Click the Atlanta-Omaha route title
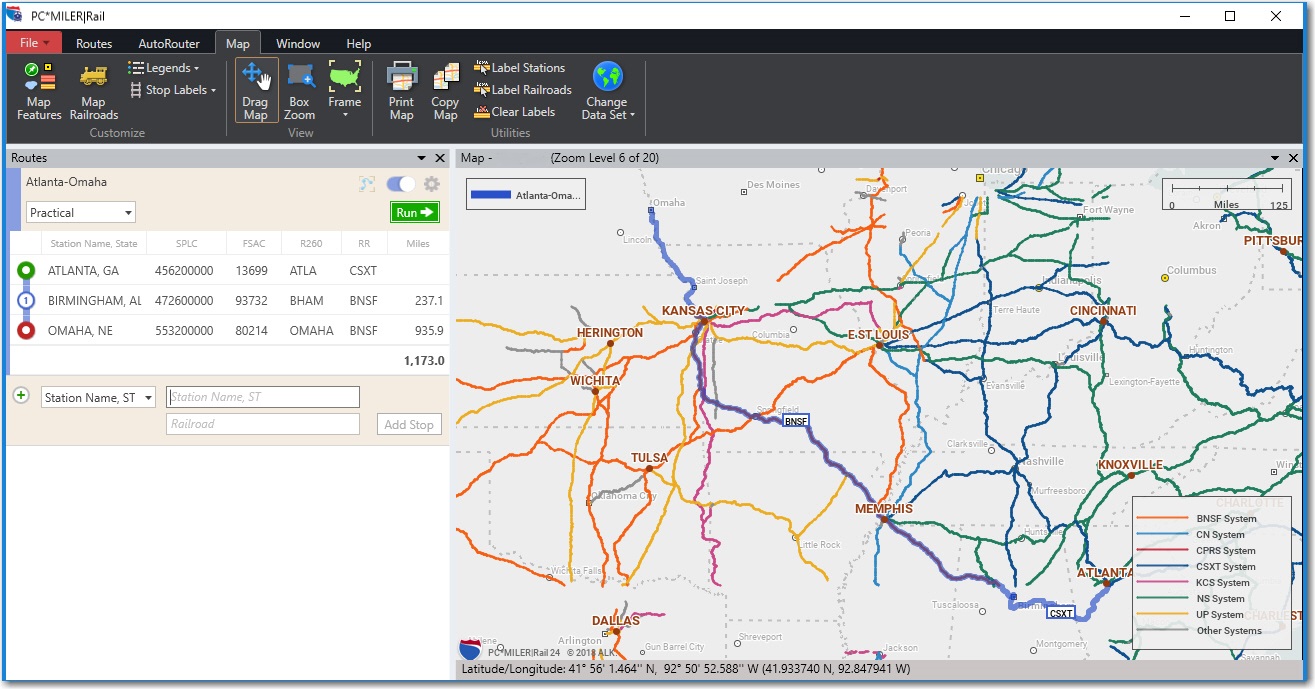The height and width of the screenshot is (689, 1315). 66,182
